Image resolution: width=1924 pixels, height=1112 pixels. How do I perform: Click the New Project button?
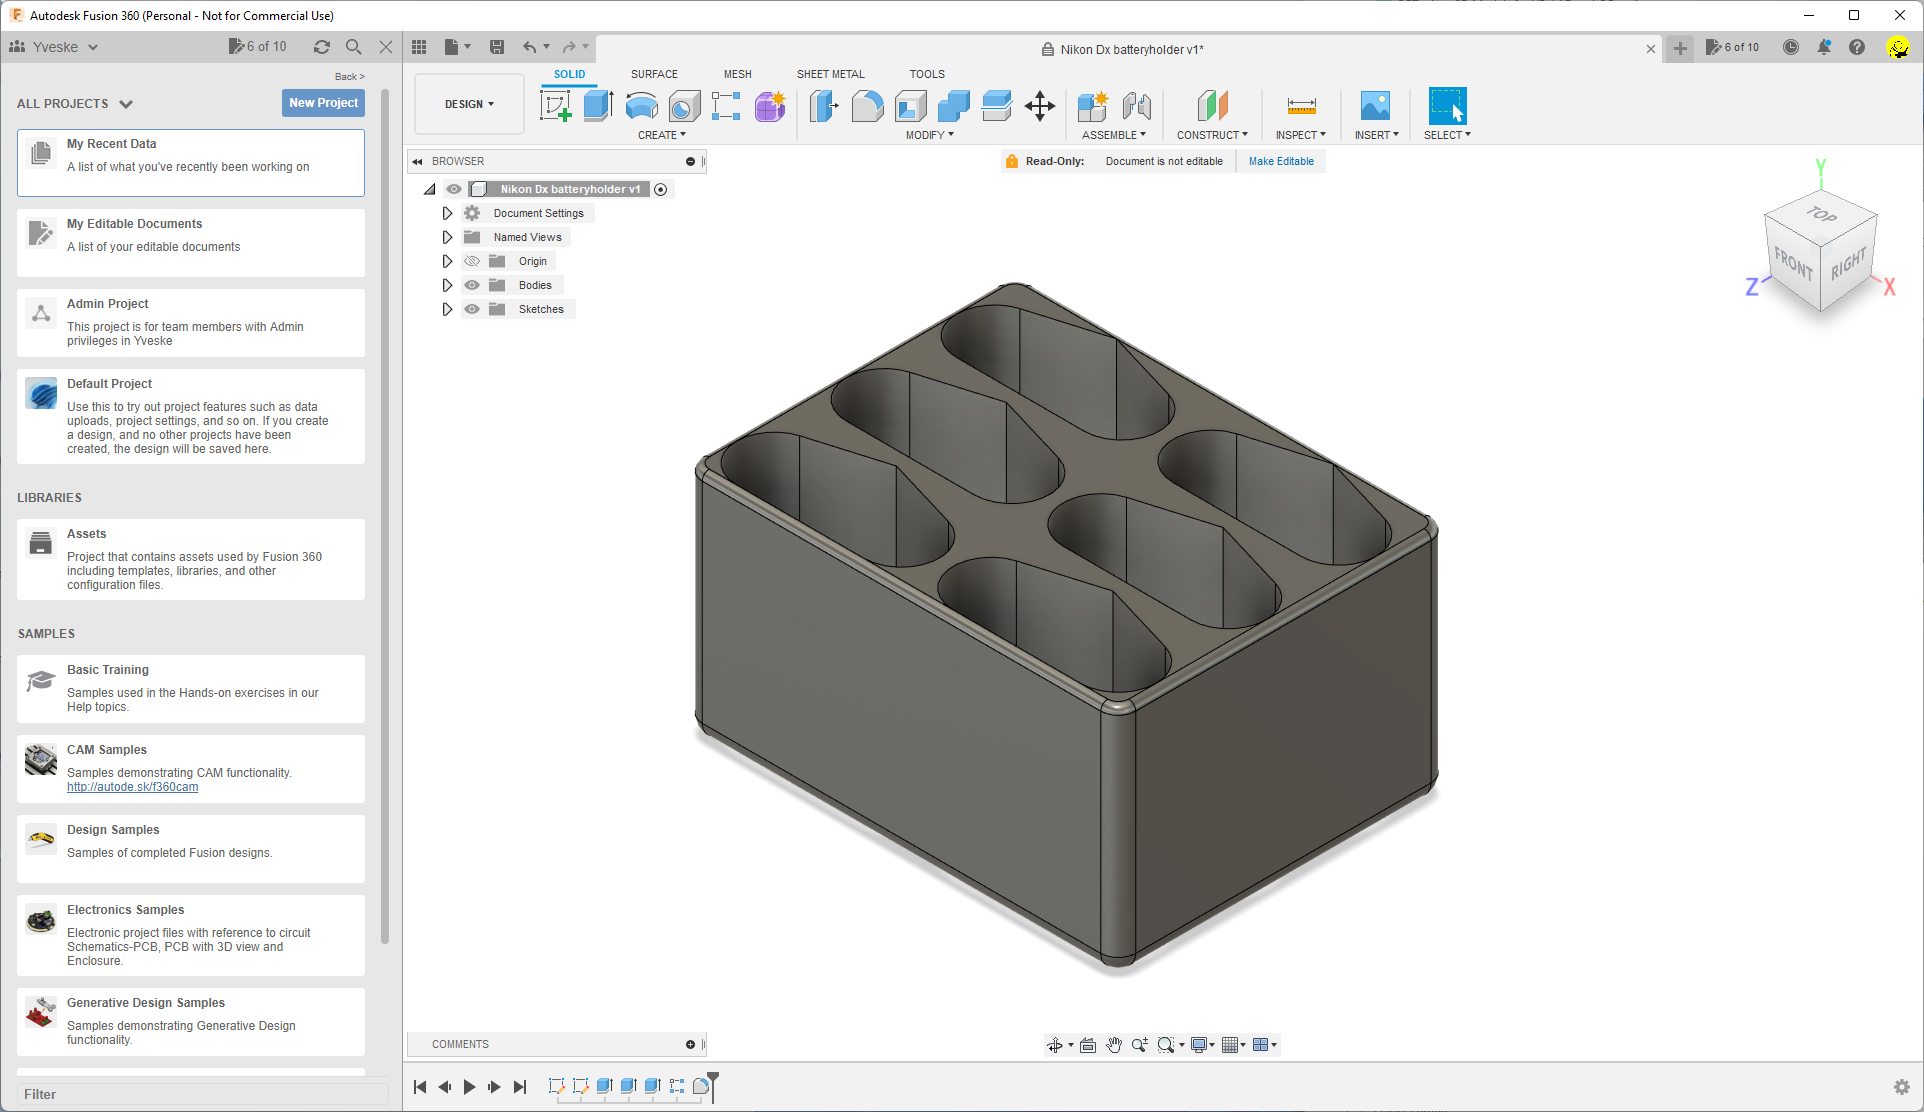pyautogui.click(x=323, y=103)
